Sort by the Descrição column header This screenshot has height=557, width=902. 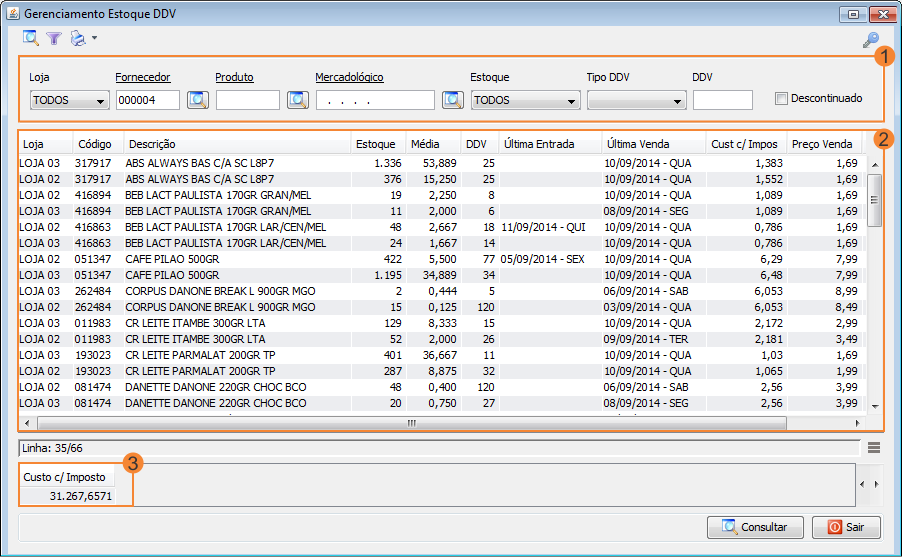pos(237,144)
